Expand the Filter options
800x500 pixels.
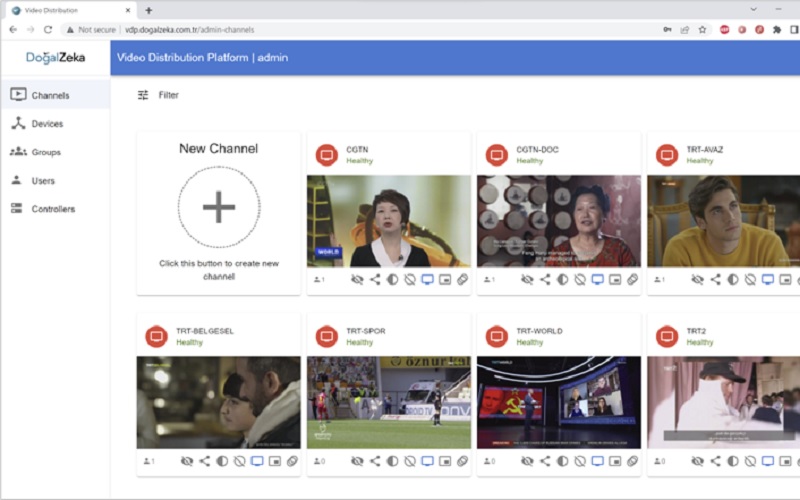158,95
